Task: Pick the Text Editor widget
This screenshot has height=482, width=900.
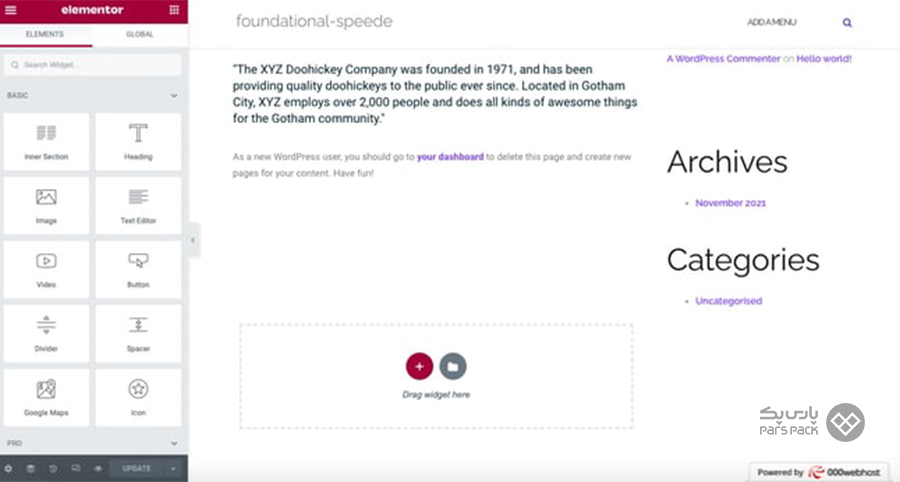Action: 138,205
